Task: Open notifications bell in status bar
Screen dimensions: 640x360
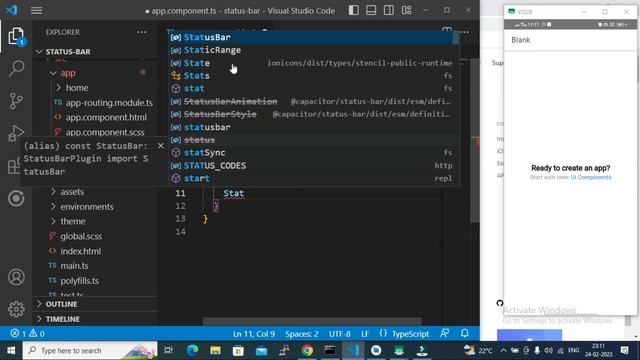Action: coord(464,333)
